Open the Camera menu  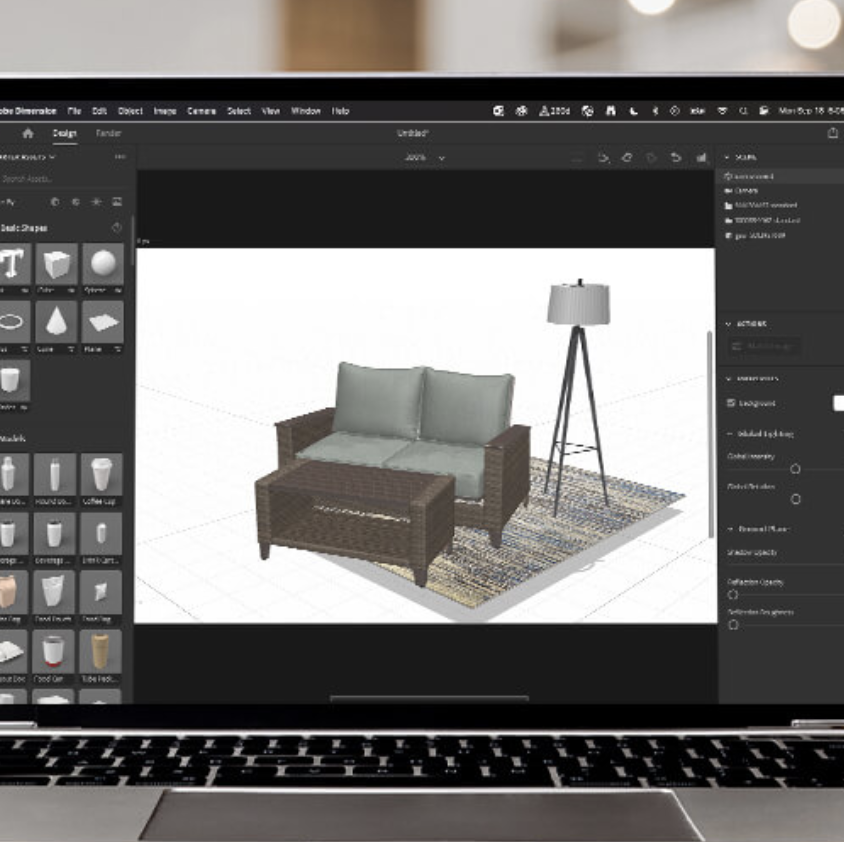click(201, 111)
